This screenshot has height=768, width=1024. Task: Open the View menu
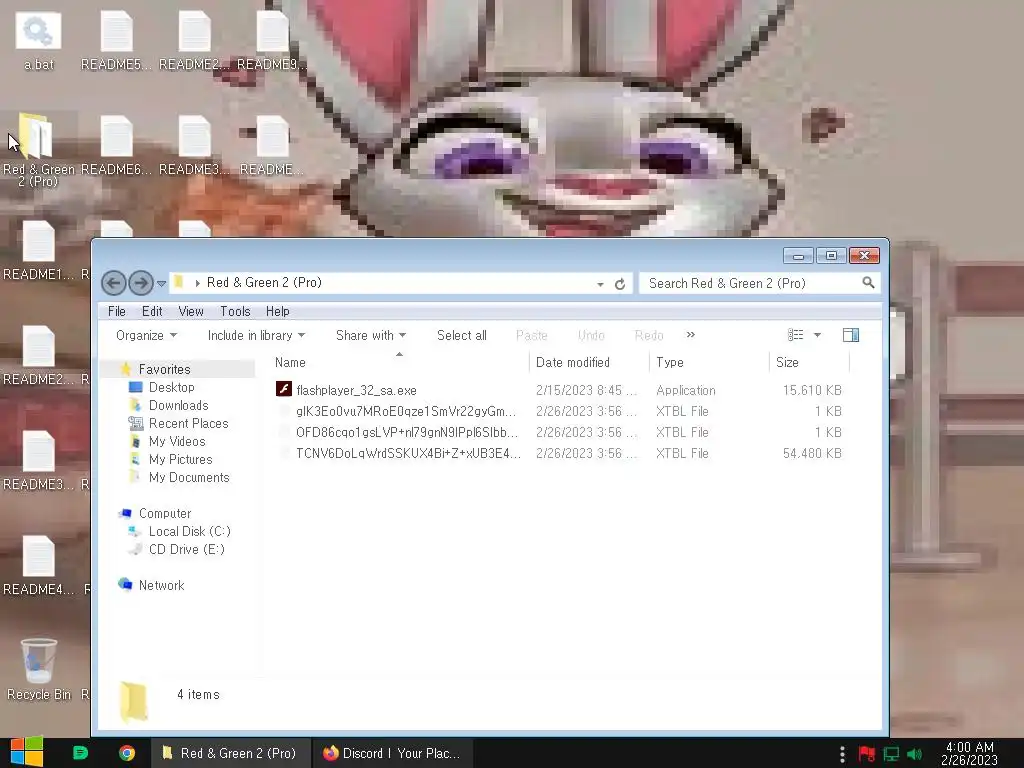click(191, 312)
